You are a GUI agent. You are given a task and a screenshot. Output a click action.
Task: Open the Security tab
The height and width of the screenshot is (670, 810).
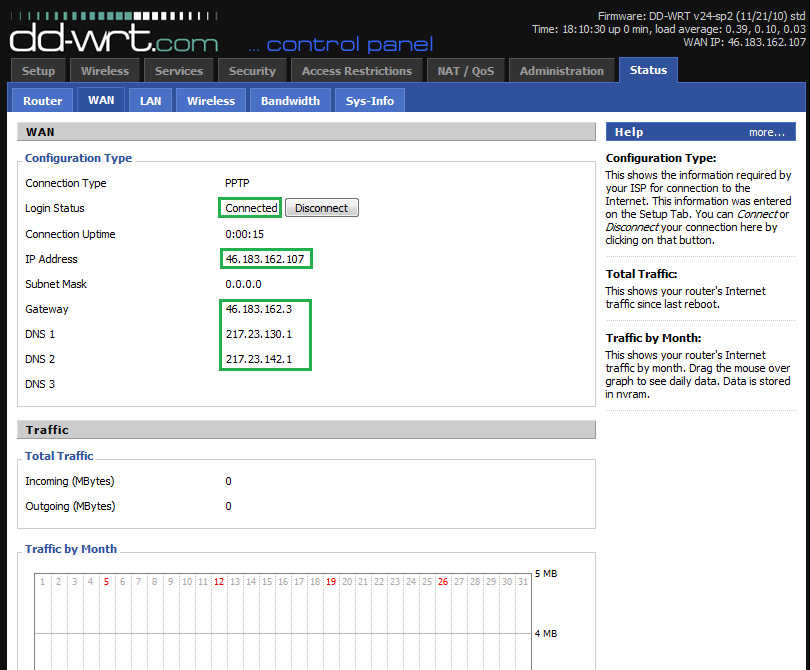pyautogui.click(x=252, y=71)
